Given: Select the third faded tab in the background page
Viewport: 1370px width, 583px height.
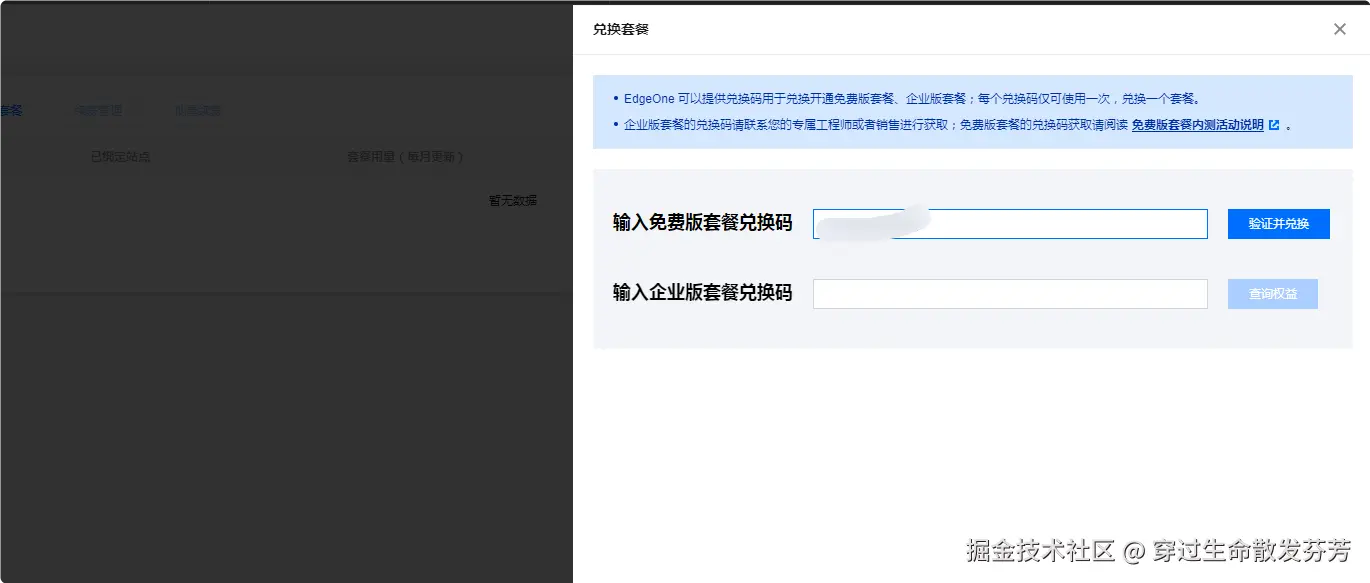Looking at the screenshot, I should click(197, 110).
